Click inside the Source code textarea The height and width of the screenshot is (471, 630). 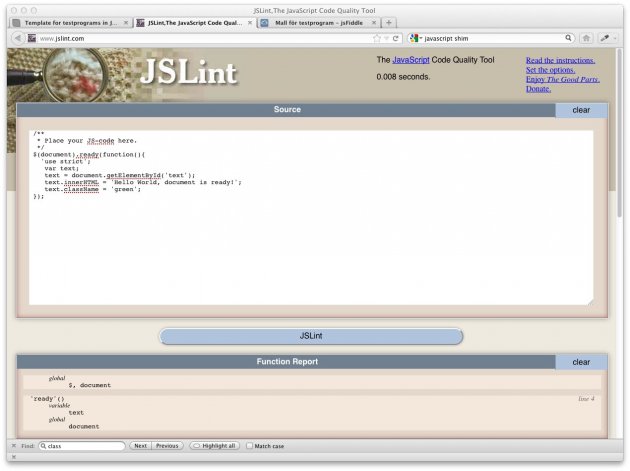tap(311, 217)
